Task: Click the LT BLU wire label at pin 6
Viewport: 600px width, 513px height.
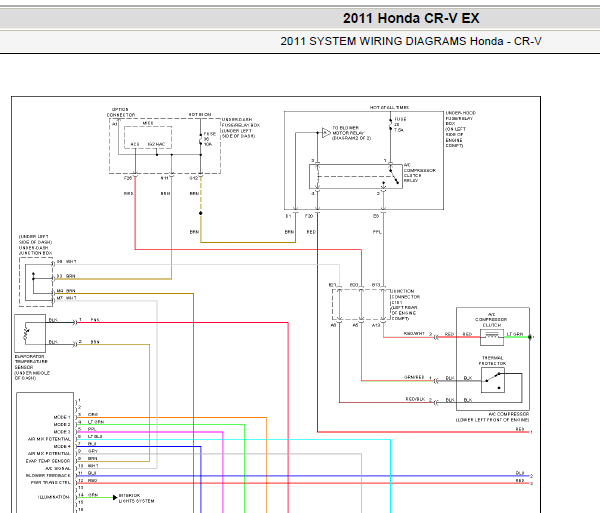Action: (95, 436)
